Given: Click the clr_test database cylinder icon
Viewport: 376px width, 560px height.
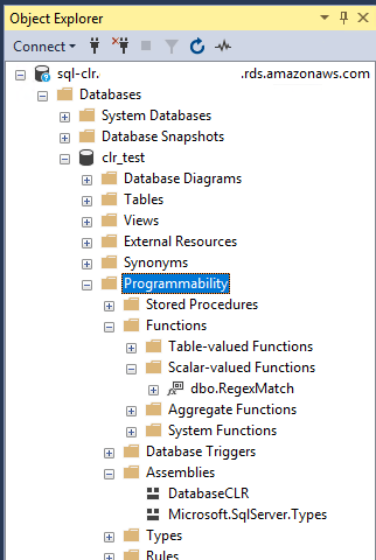Looking at the screenshot, I should pos(86,158).
